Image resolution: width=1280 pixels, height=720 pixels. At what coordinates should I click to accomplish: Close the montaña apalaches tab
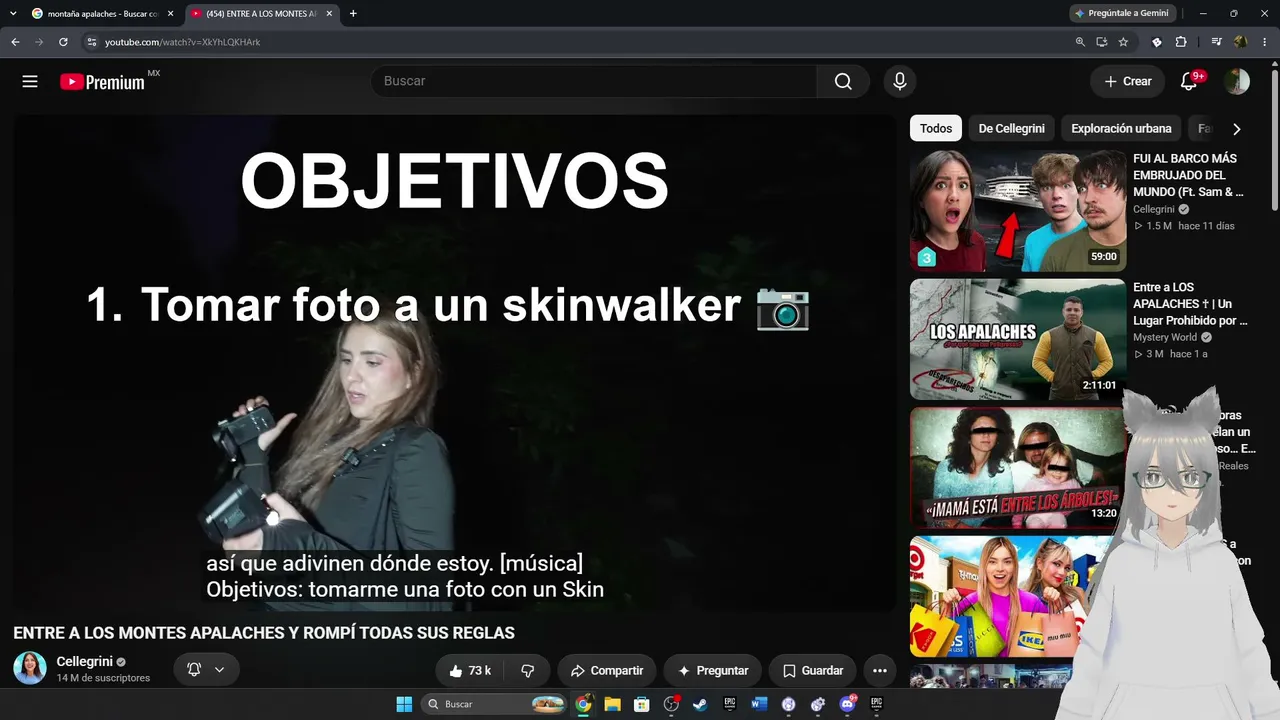click(170, 14)
